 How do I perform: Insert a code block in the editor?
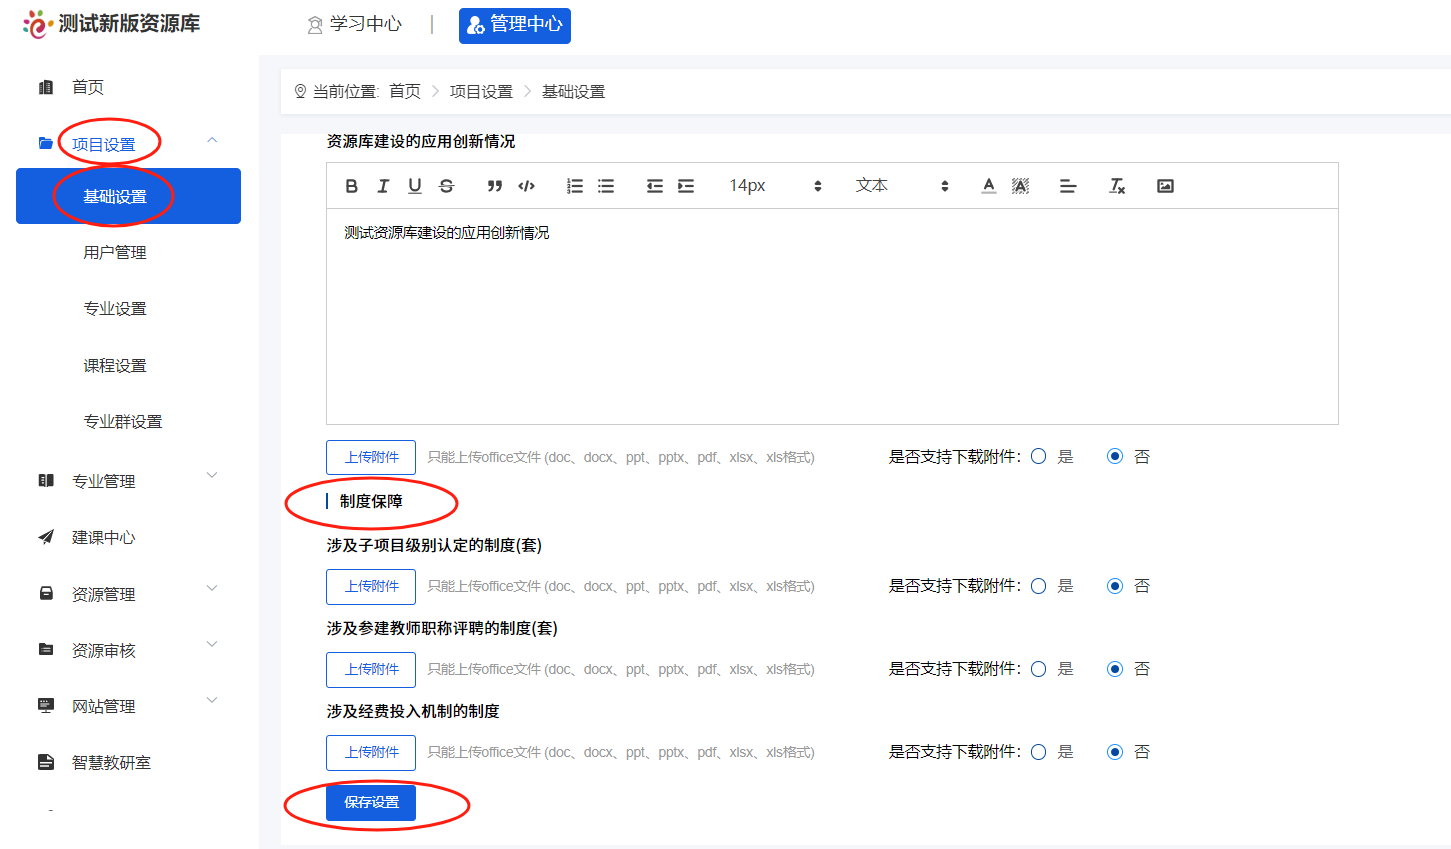(526, 186)
